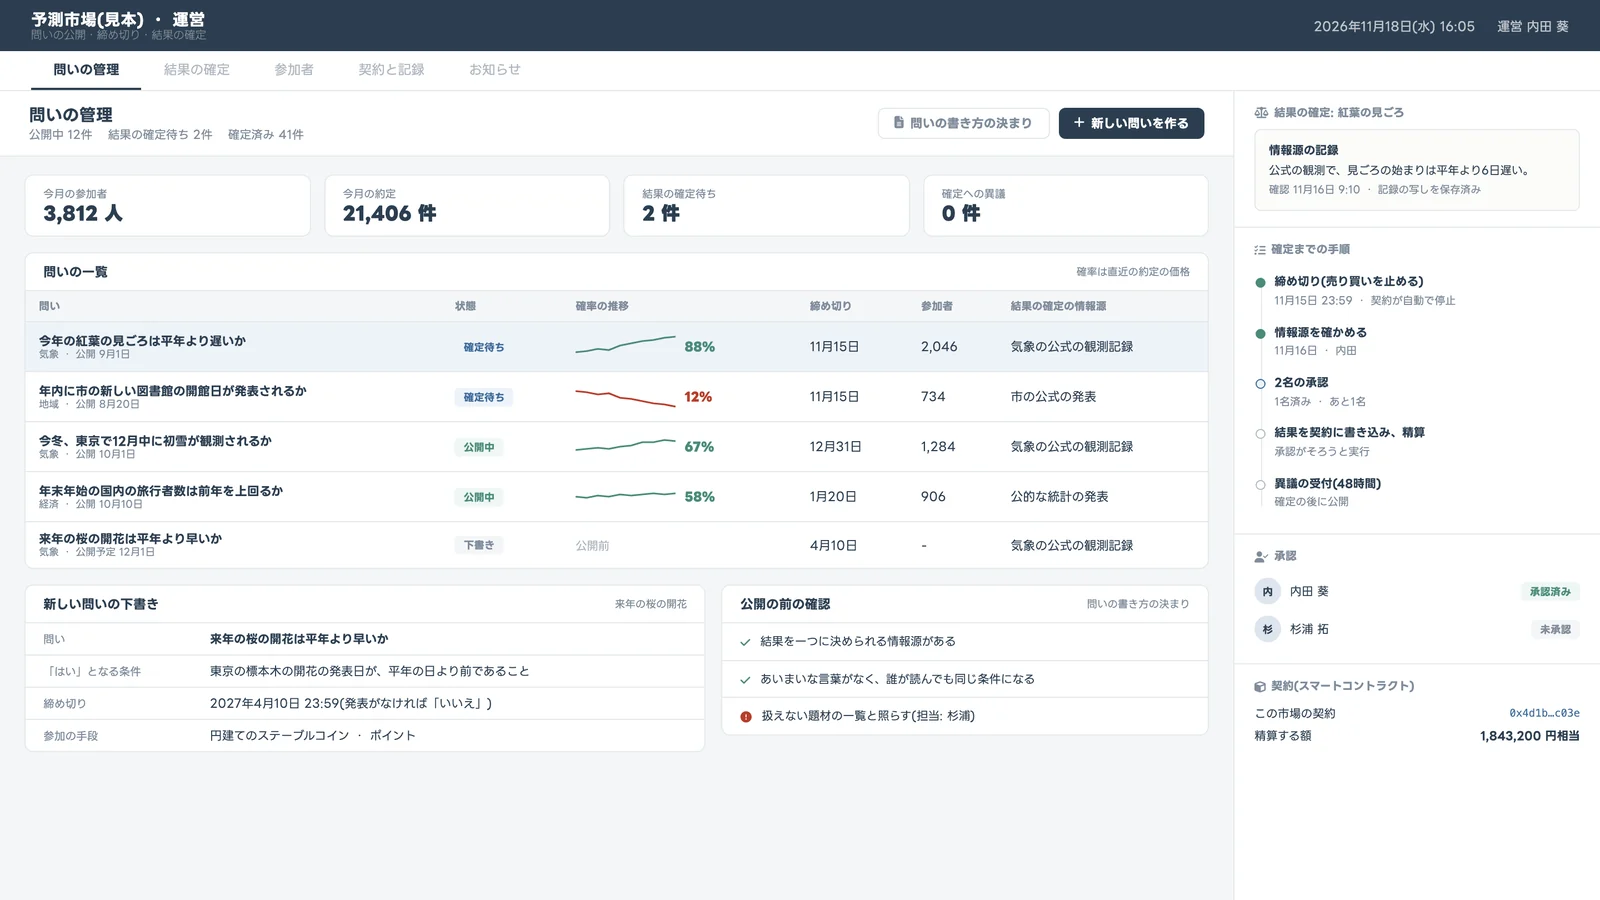Viewport: 1600px width, 900px height.
Task: Click the cube icon beside 契約(スマートコントラクト)
Action: [1260, 687]
